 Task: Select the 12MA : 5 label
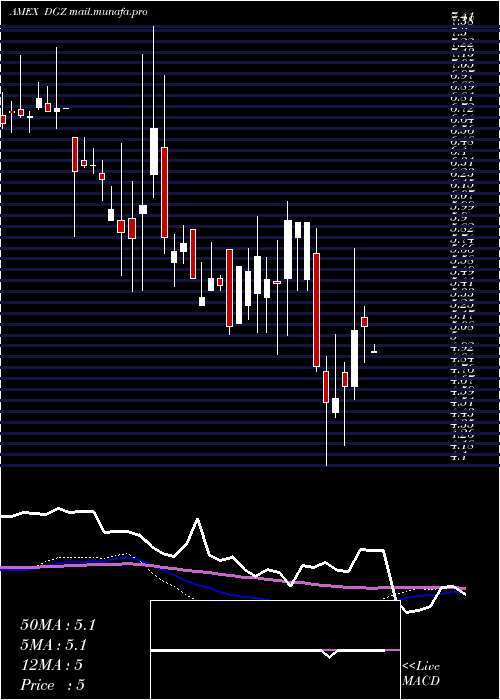click(52, 665)
